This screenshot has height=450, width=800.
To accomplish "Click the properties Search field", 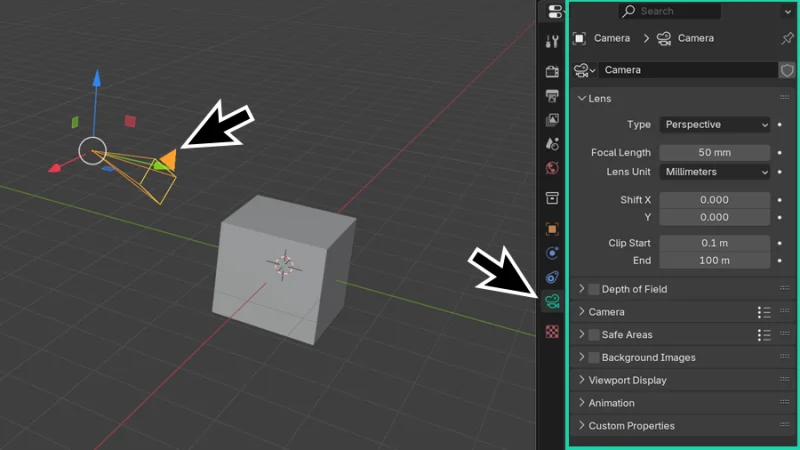I will pos(670,11).
